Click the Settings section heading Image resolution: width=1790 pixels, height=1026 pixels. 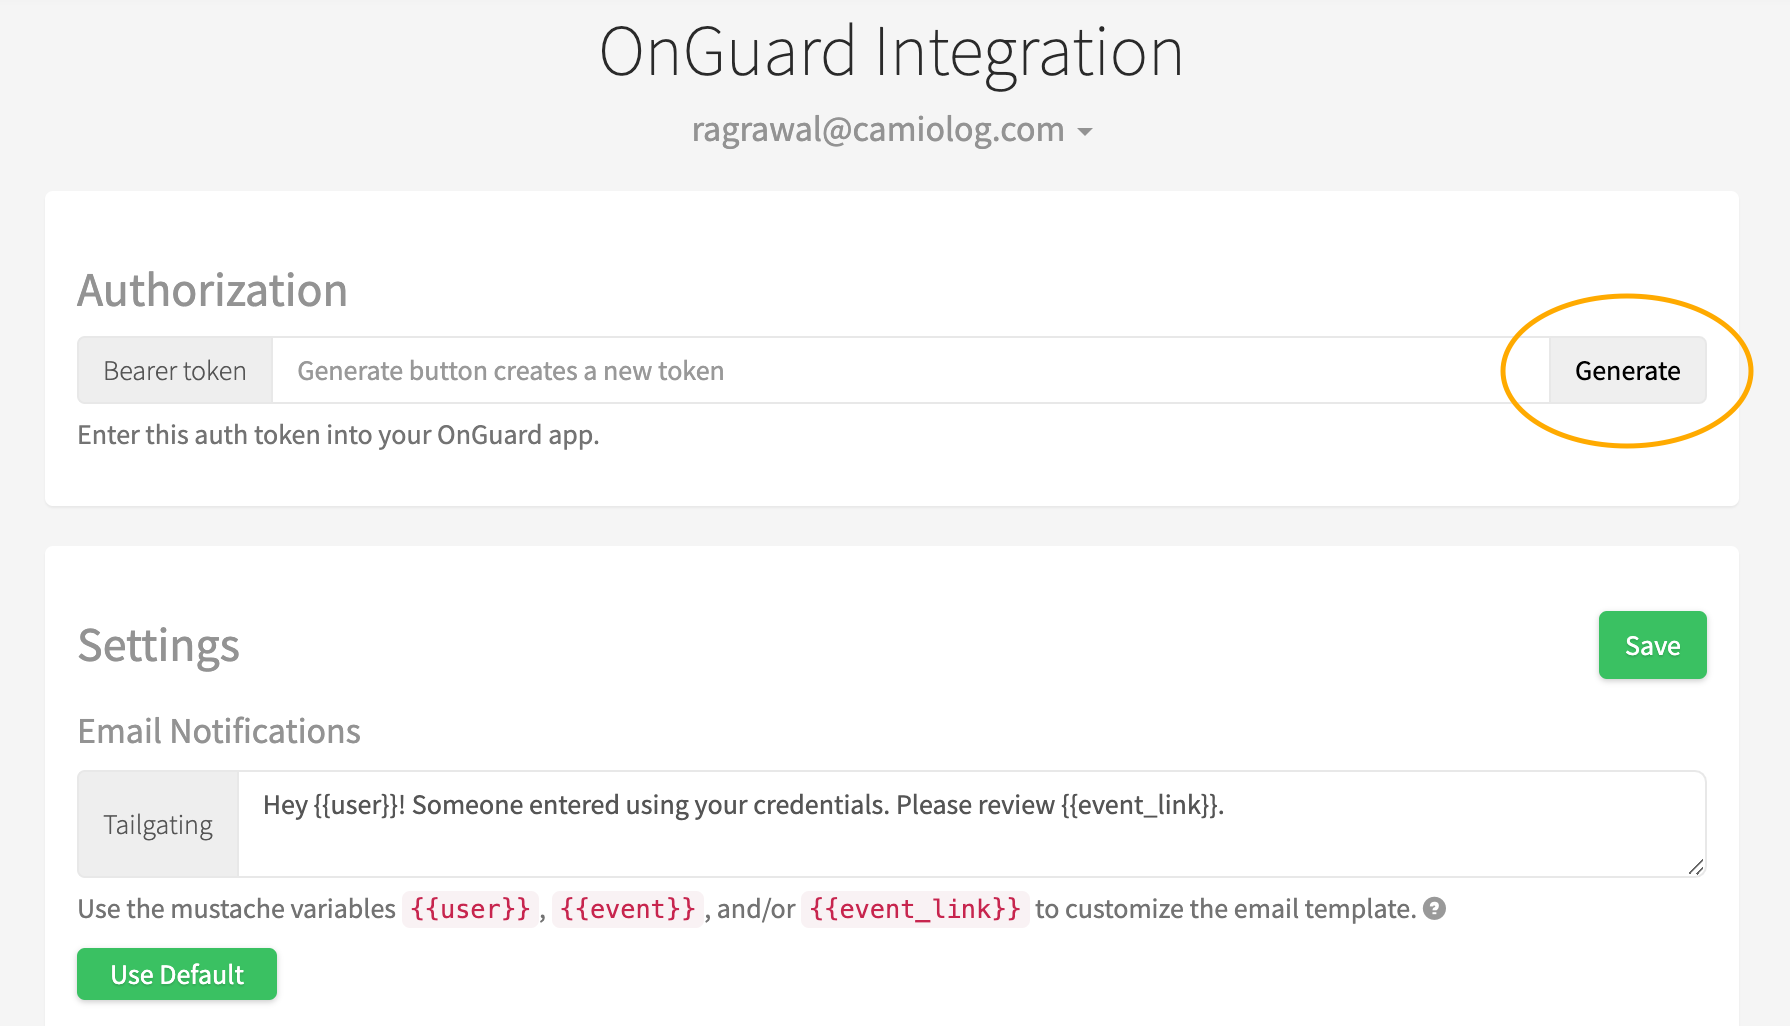click(159, 645)
